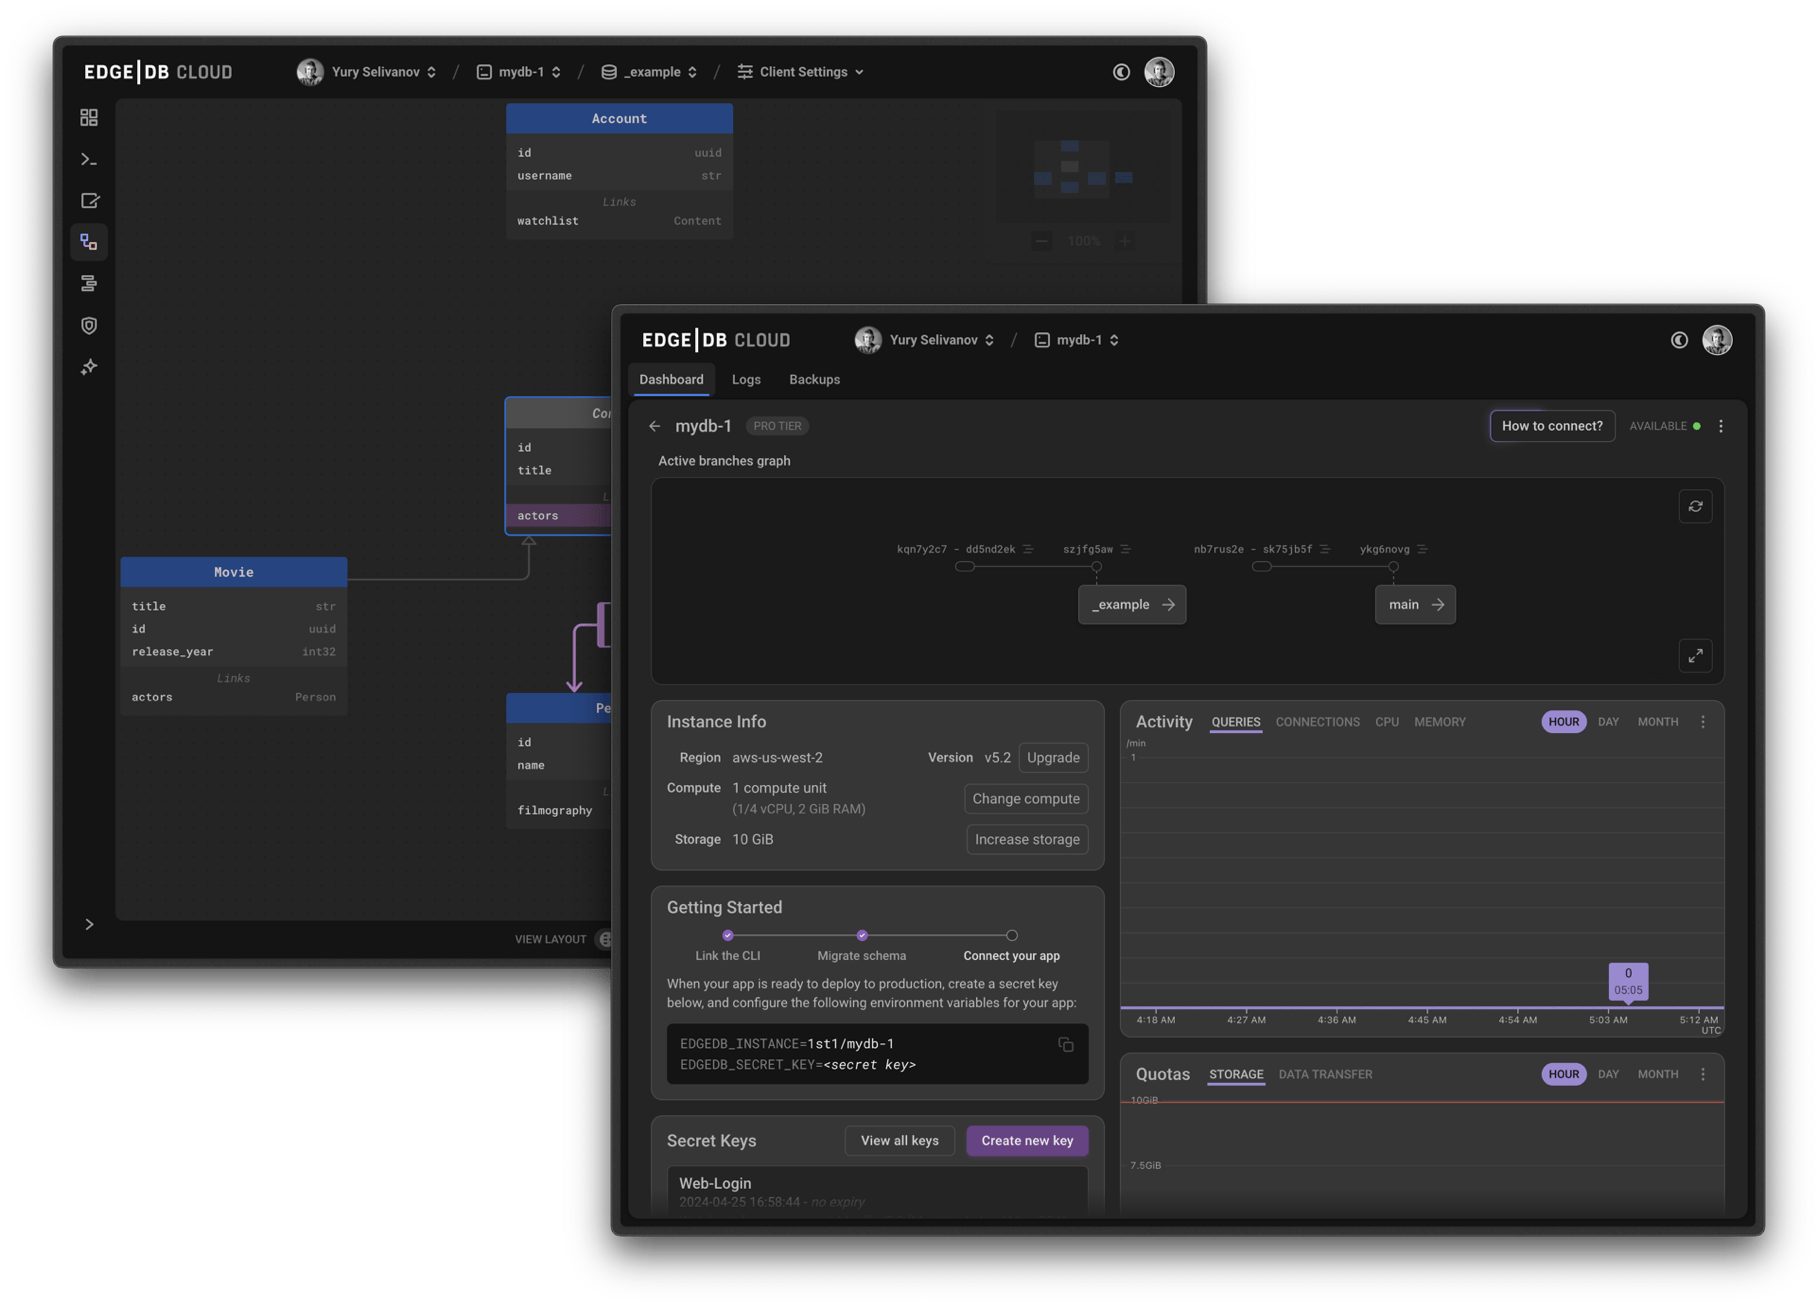
Task: Open the dashboard grid sidebar icon
Action: [x=89, y=118]
